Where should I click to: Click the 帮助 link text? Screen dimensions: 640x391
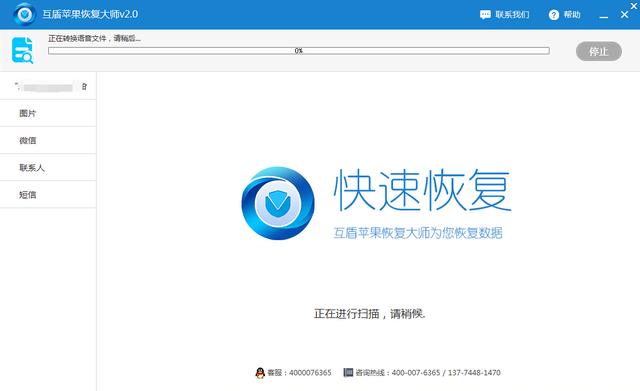572,15
